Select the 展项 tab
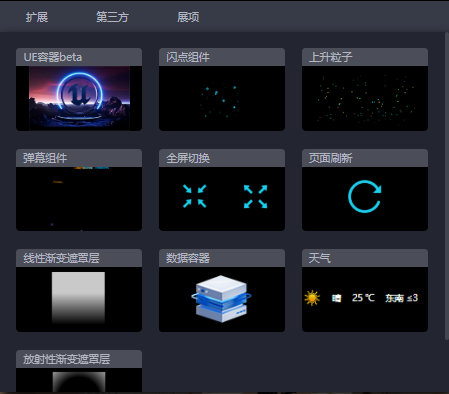 click(188, 17)
